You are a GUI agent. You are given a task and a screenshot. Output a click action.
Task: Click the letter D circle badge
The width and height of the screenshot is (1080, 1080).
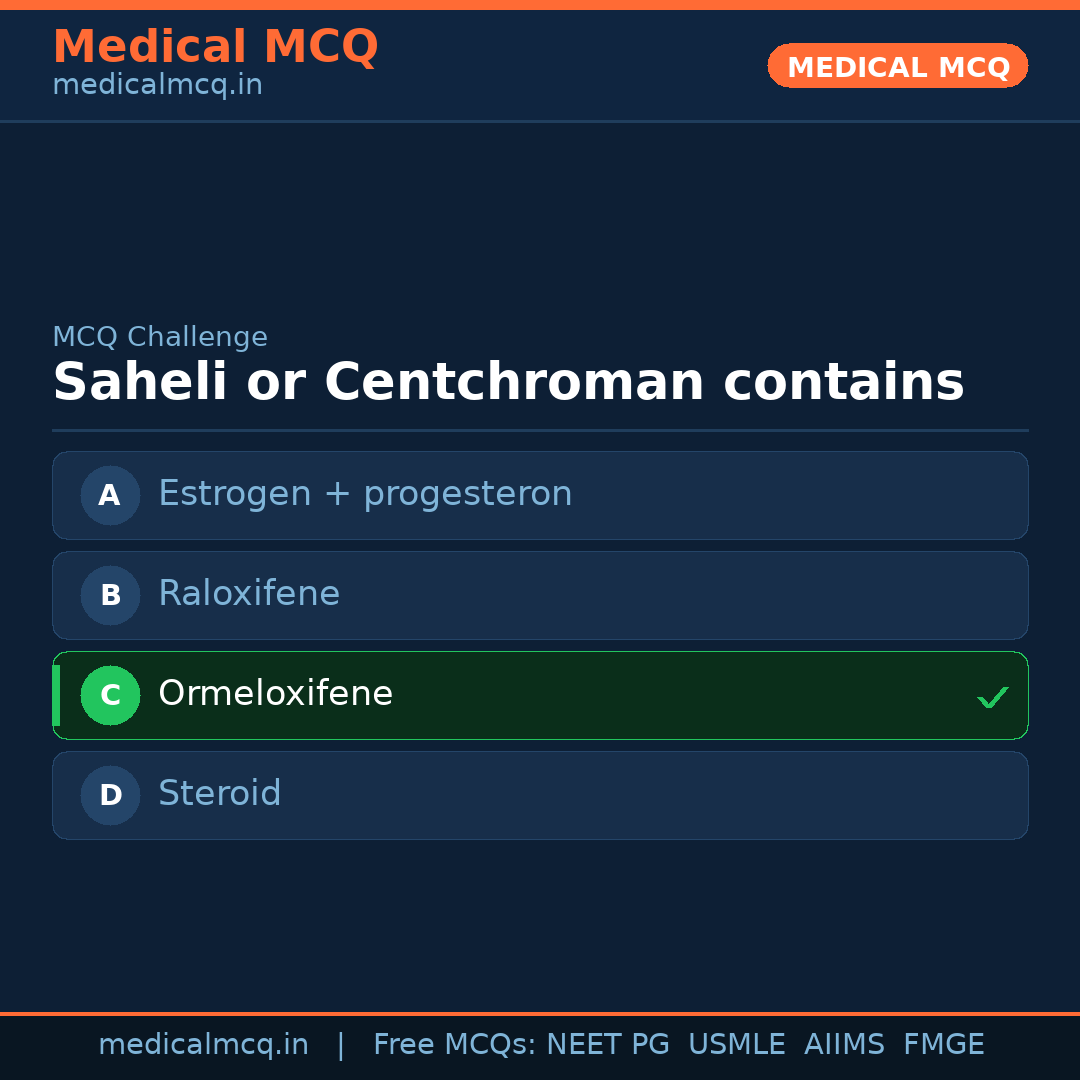(x=110, y=795)
